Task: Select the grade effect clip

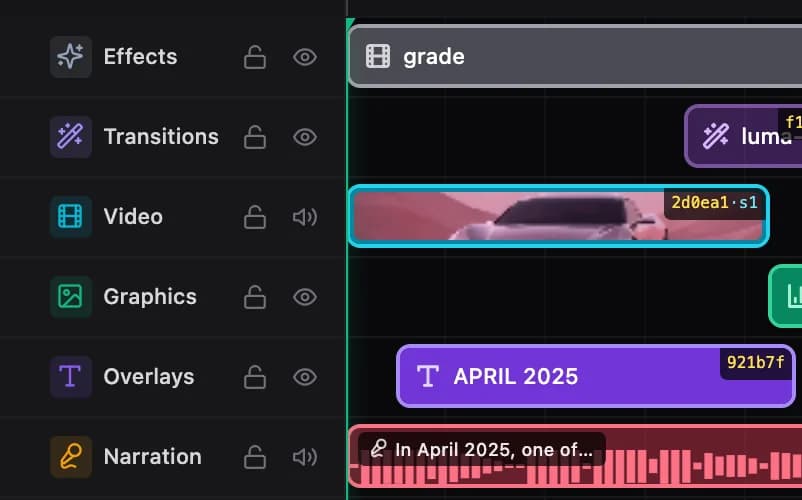Action: pyautogui.click(x=575, y=56)
